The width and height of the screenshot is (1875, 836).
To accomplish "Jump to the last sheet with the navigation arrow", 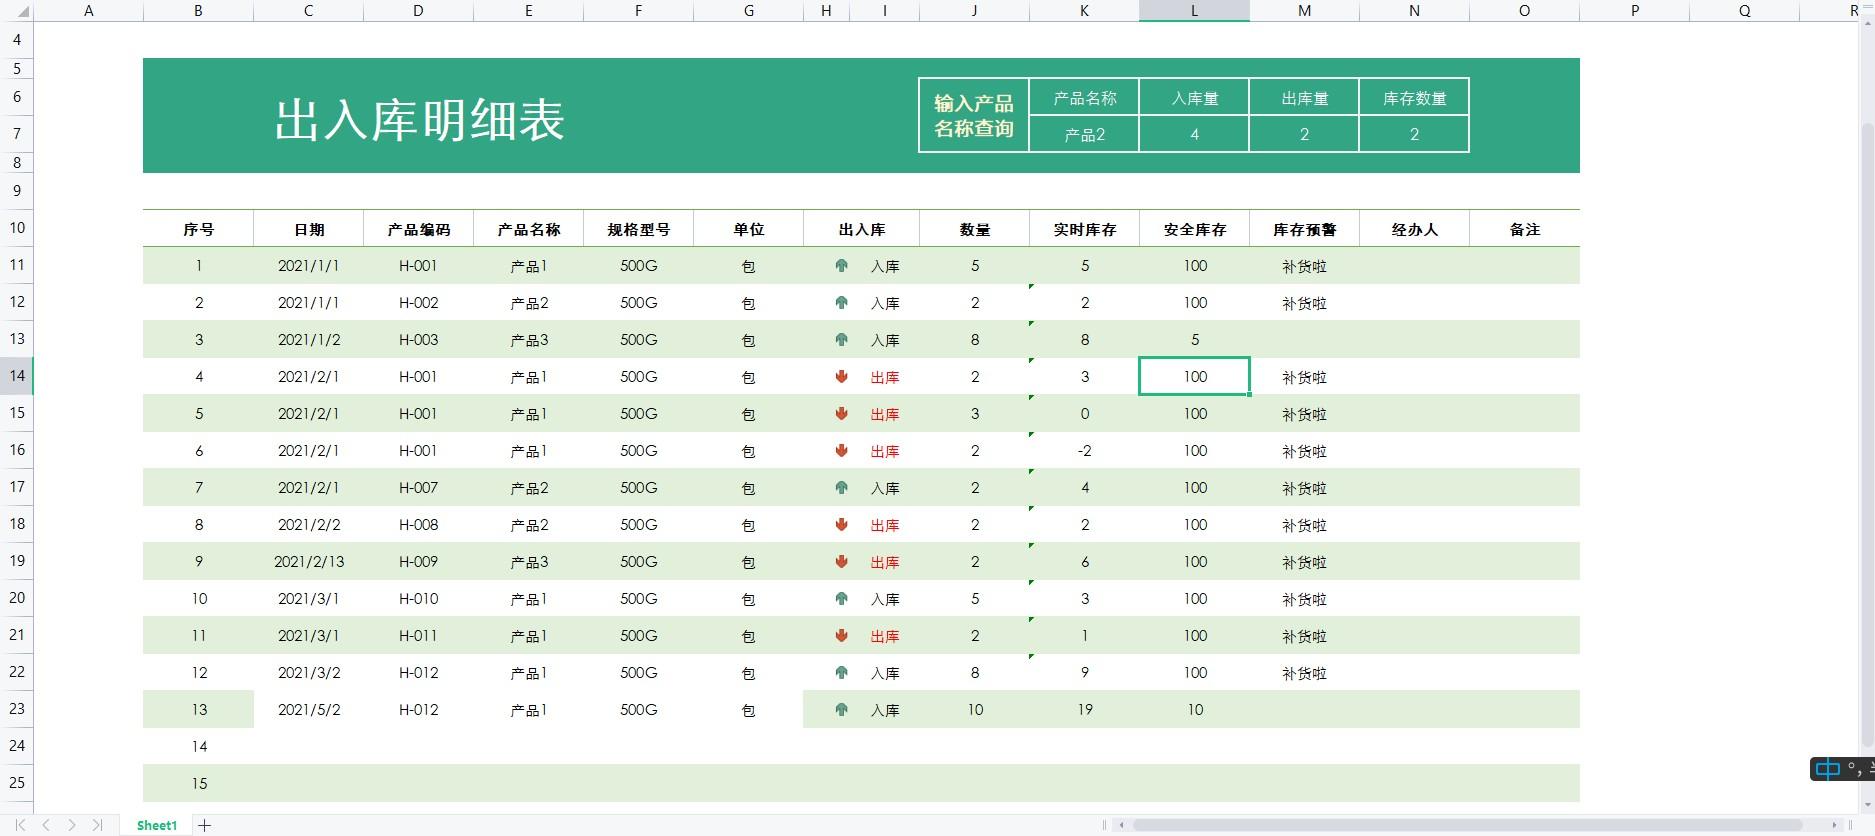I will click(97, 825).
